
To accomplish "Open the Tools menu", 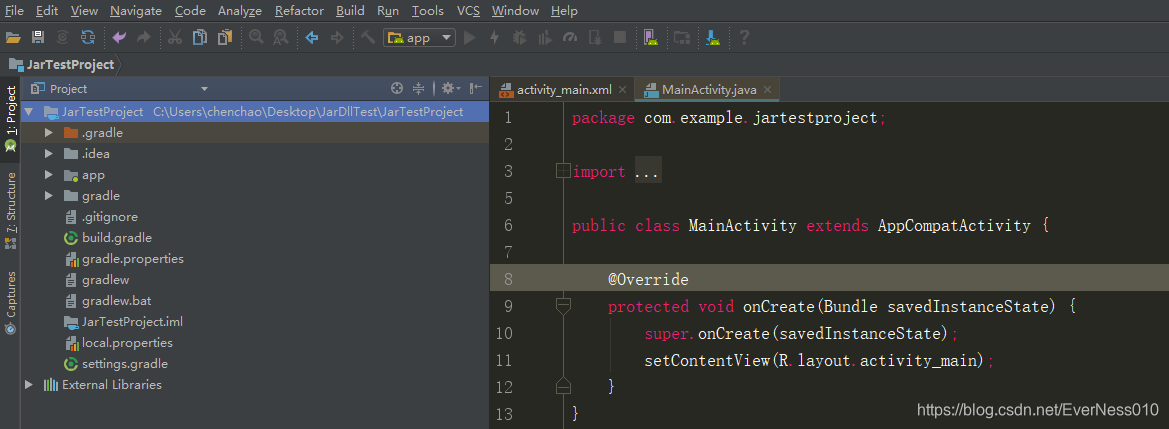I will click(427, 11).
